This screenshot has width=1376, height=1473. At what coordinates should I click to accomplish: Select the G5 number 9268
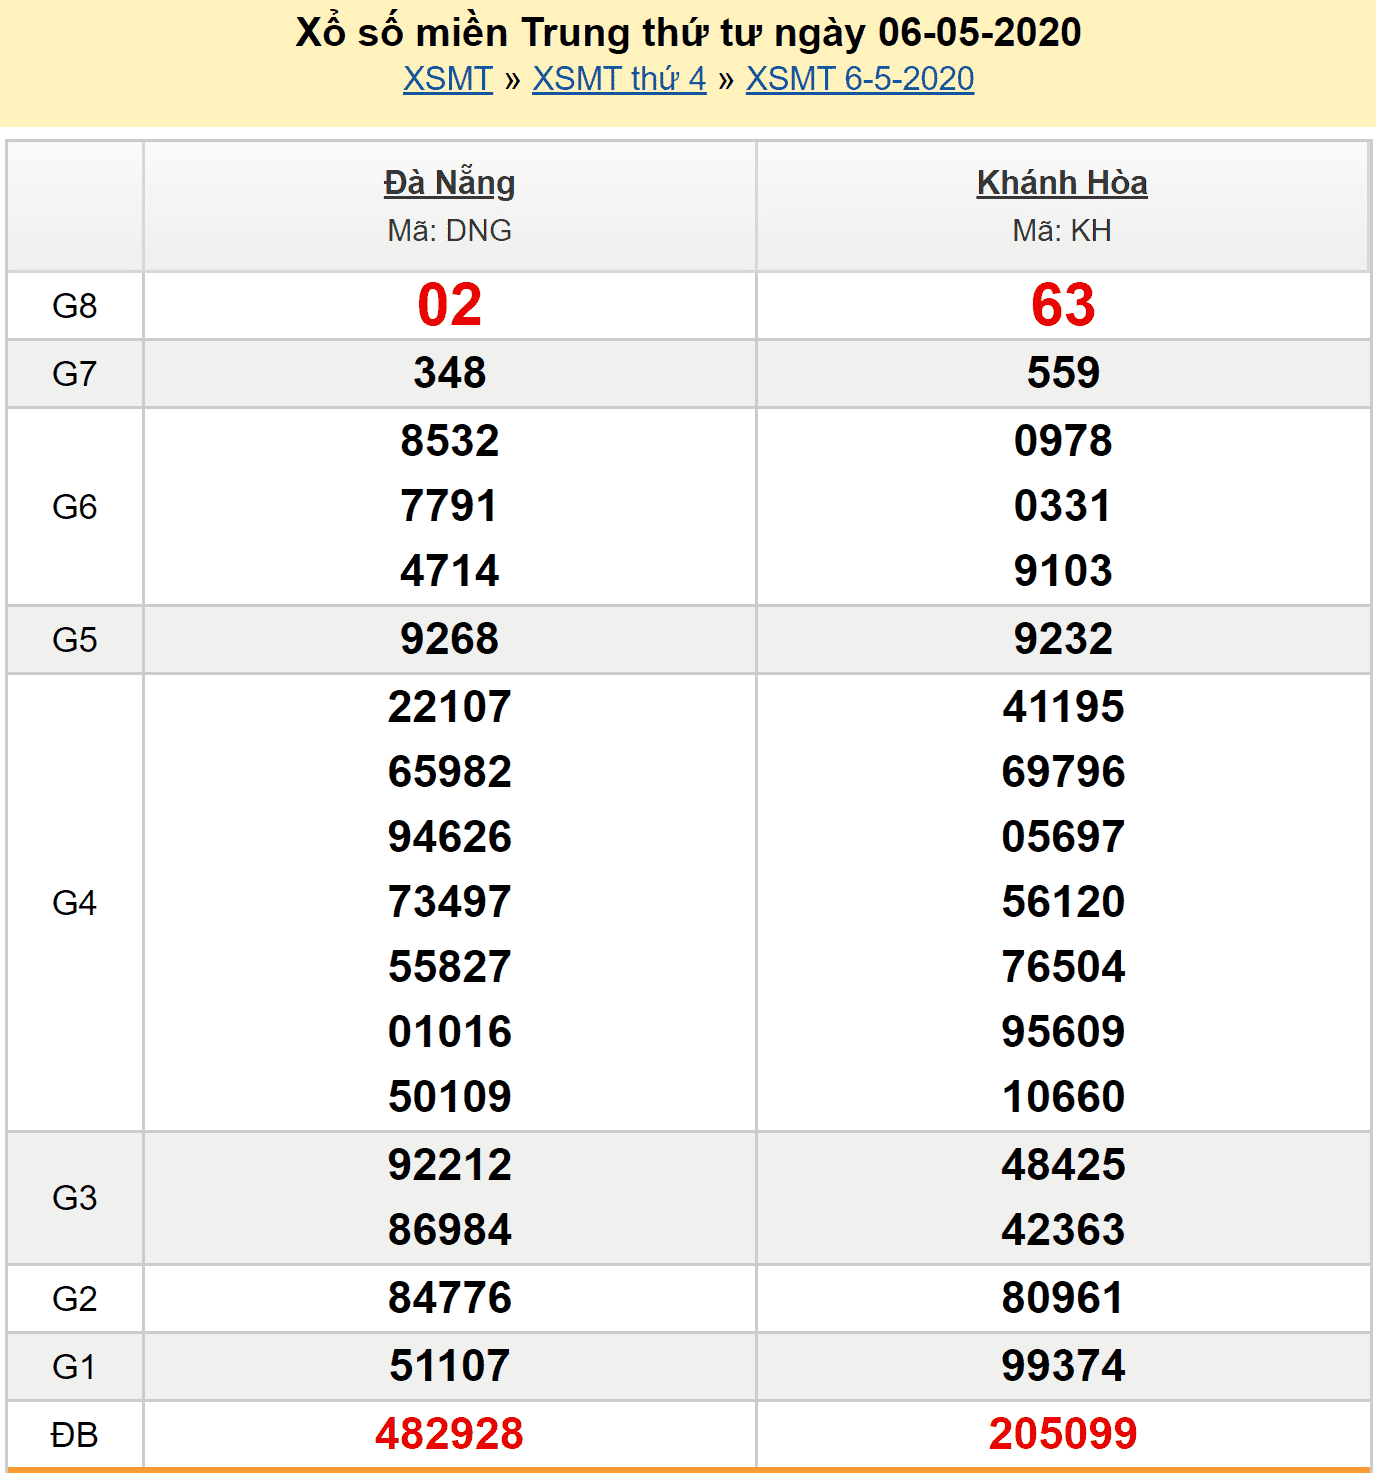click(x=450, y=639)
